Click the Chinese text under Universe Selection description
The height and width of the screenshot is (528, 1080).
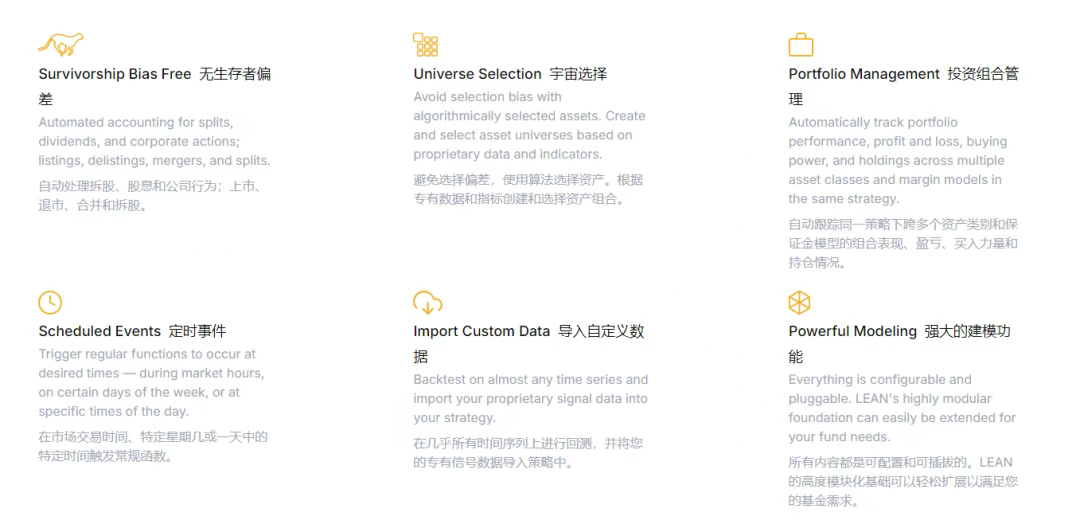point(528,190)
